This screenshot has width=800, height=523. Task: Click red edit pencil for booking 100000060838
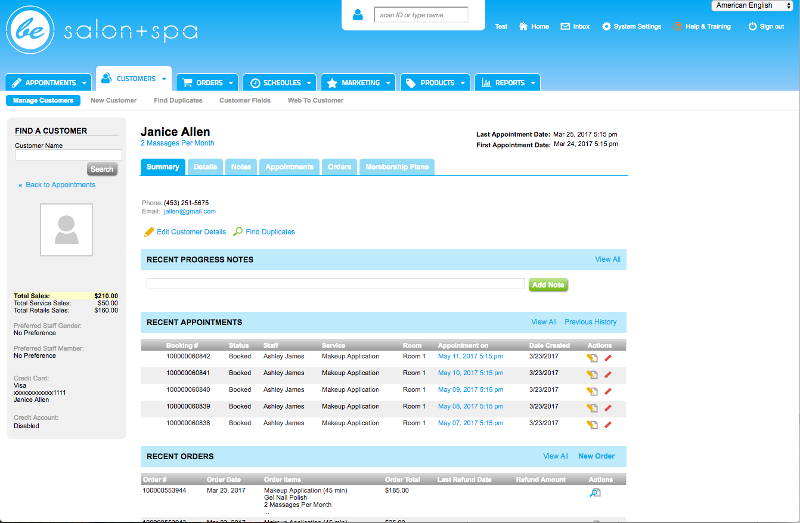(x=608, y=425)
